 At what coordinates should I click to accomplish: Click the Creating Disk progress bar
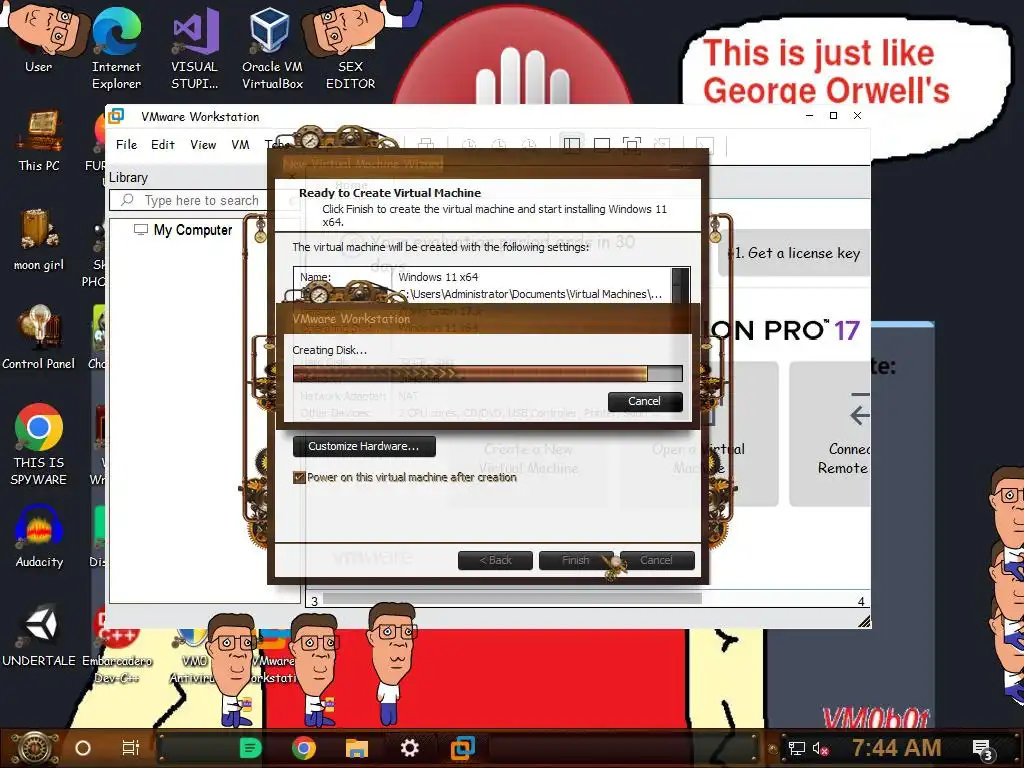488,374
